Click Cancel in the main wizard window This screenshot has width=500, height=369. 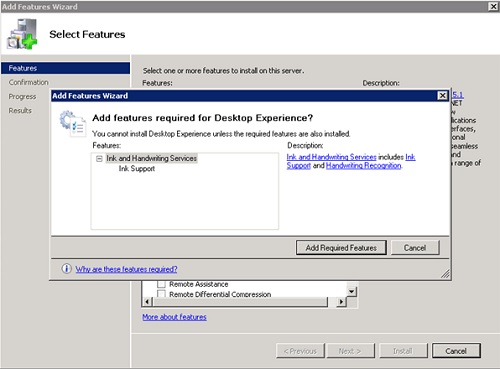coord(456,351)
